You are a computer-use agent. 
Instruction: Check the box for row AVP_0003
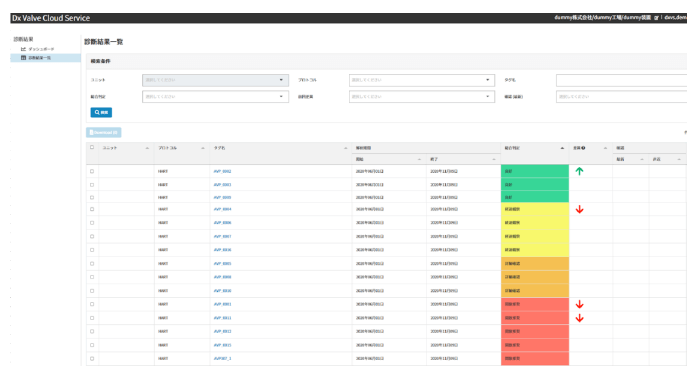pyautogui.click(x=92, y=184)
